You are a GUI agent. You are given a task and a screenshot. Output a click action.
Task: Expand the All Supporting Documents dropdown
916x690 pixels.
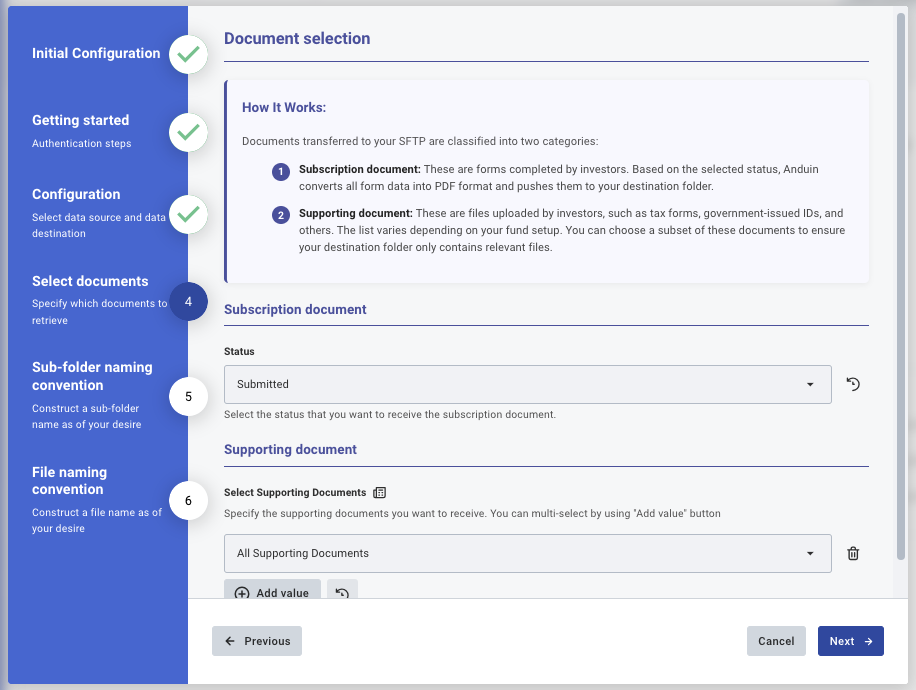point(528,553)
